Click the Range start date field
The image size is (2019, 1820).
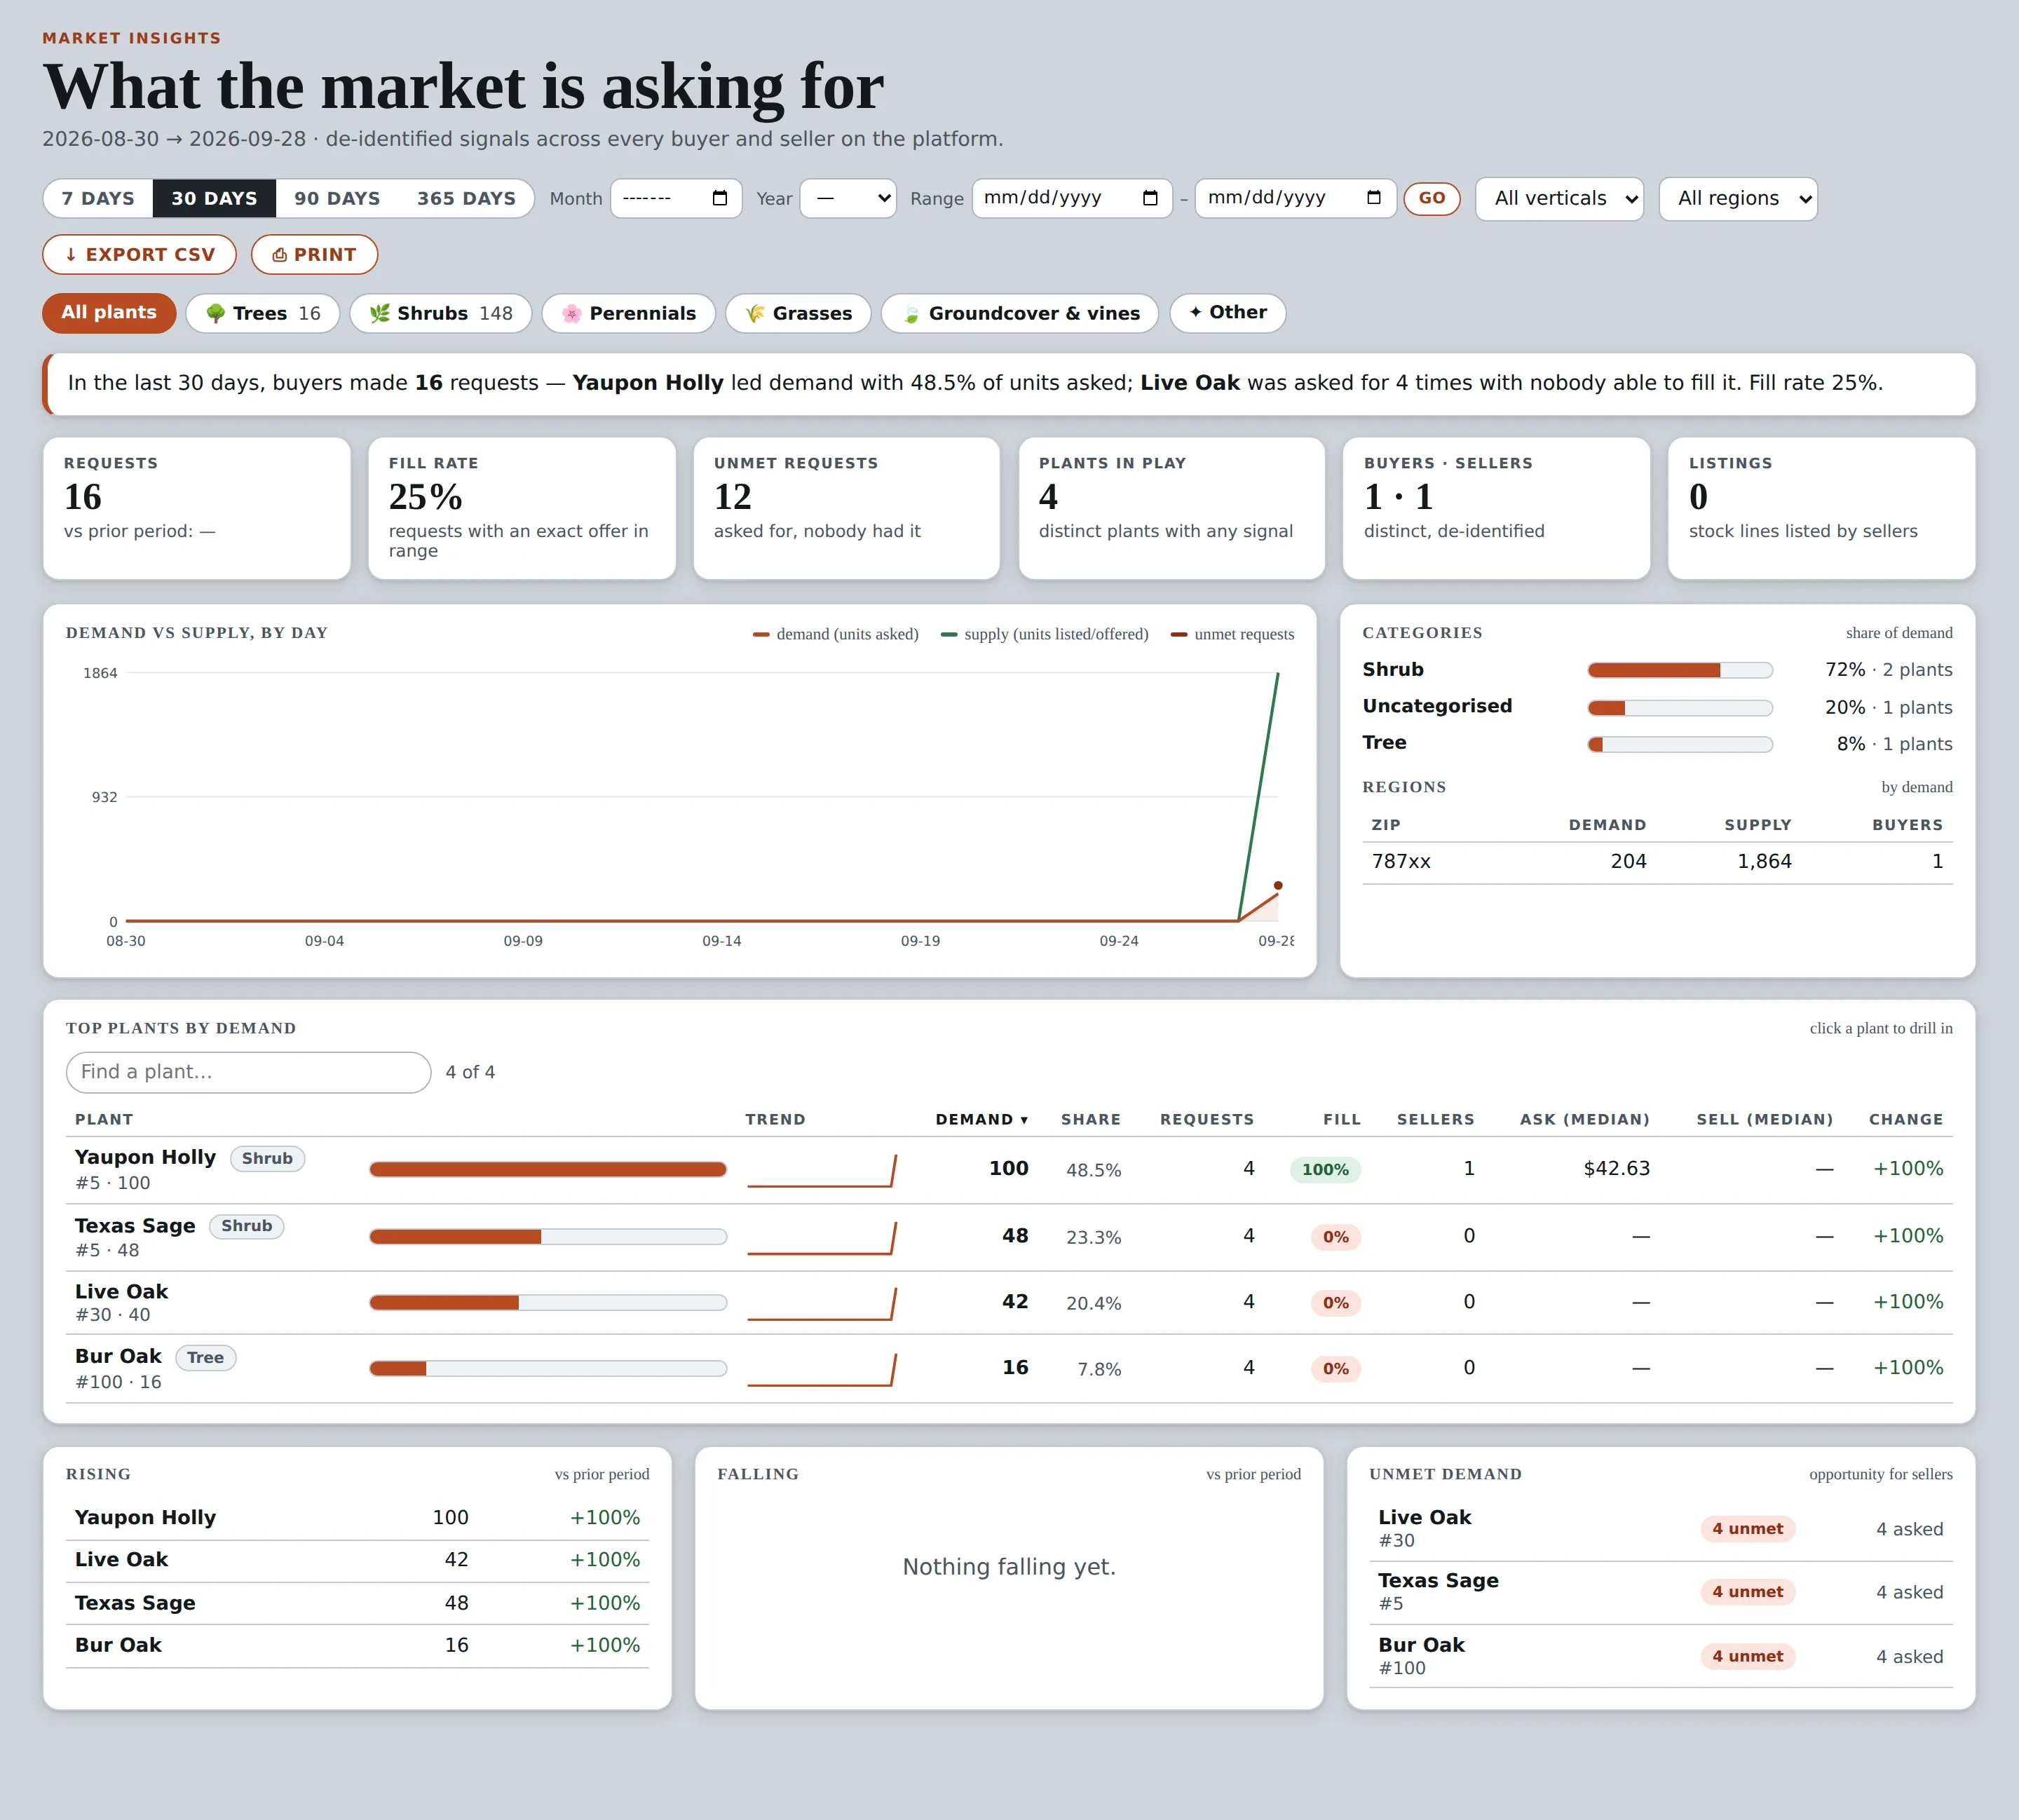click(1072, 198)
